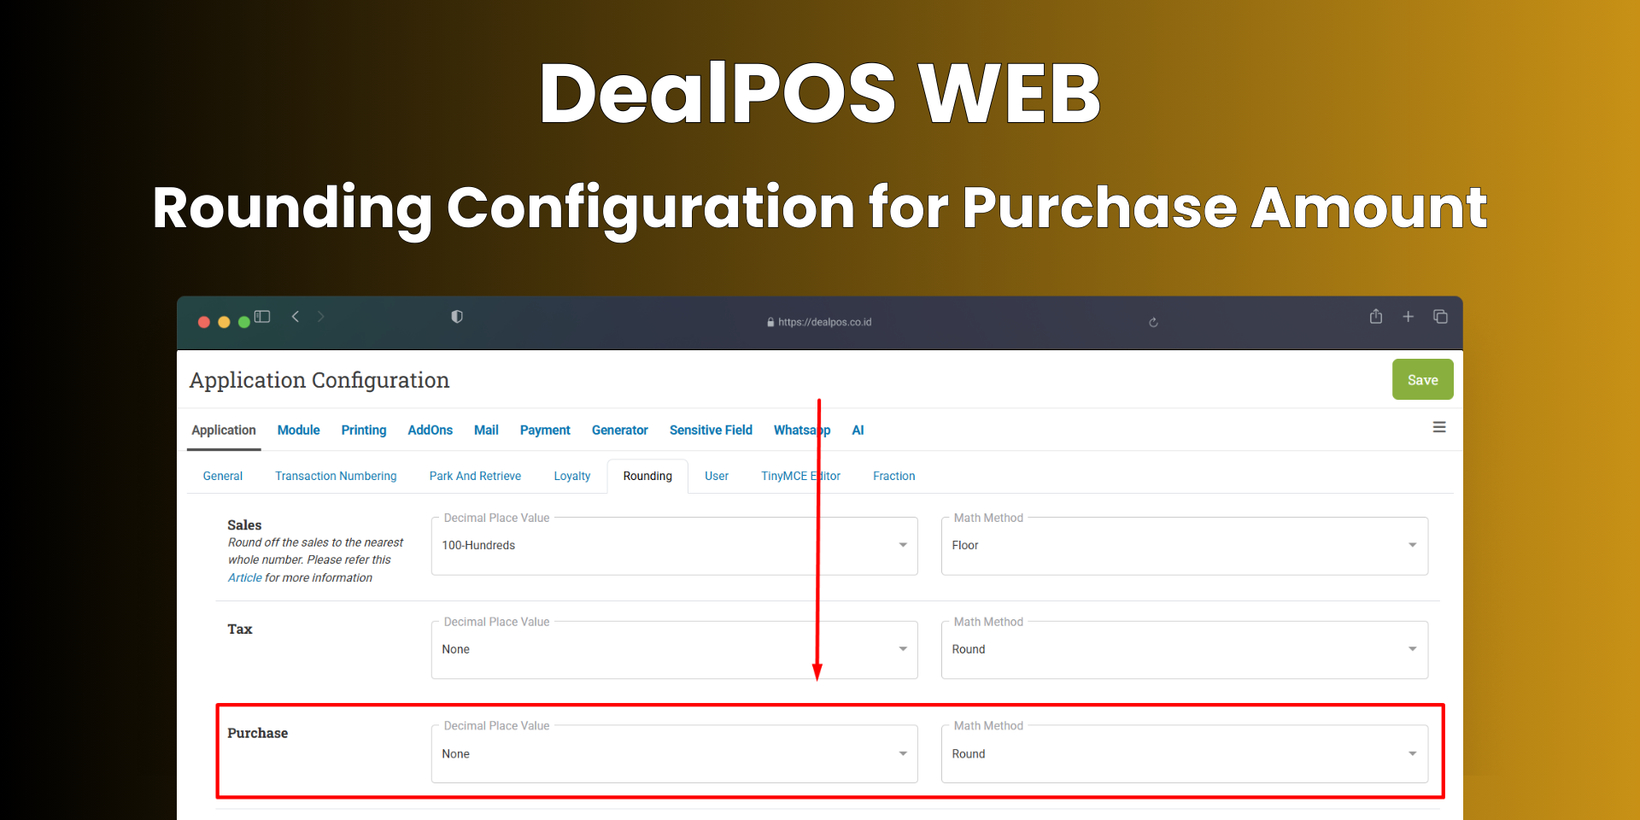Reload the page with the refresh icon
This screenshot has width=1640, height=820.
pyautogui.click(x=1153, y=322)
